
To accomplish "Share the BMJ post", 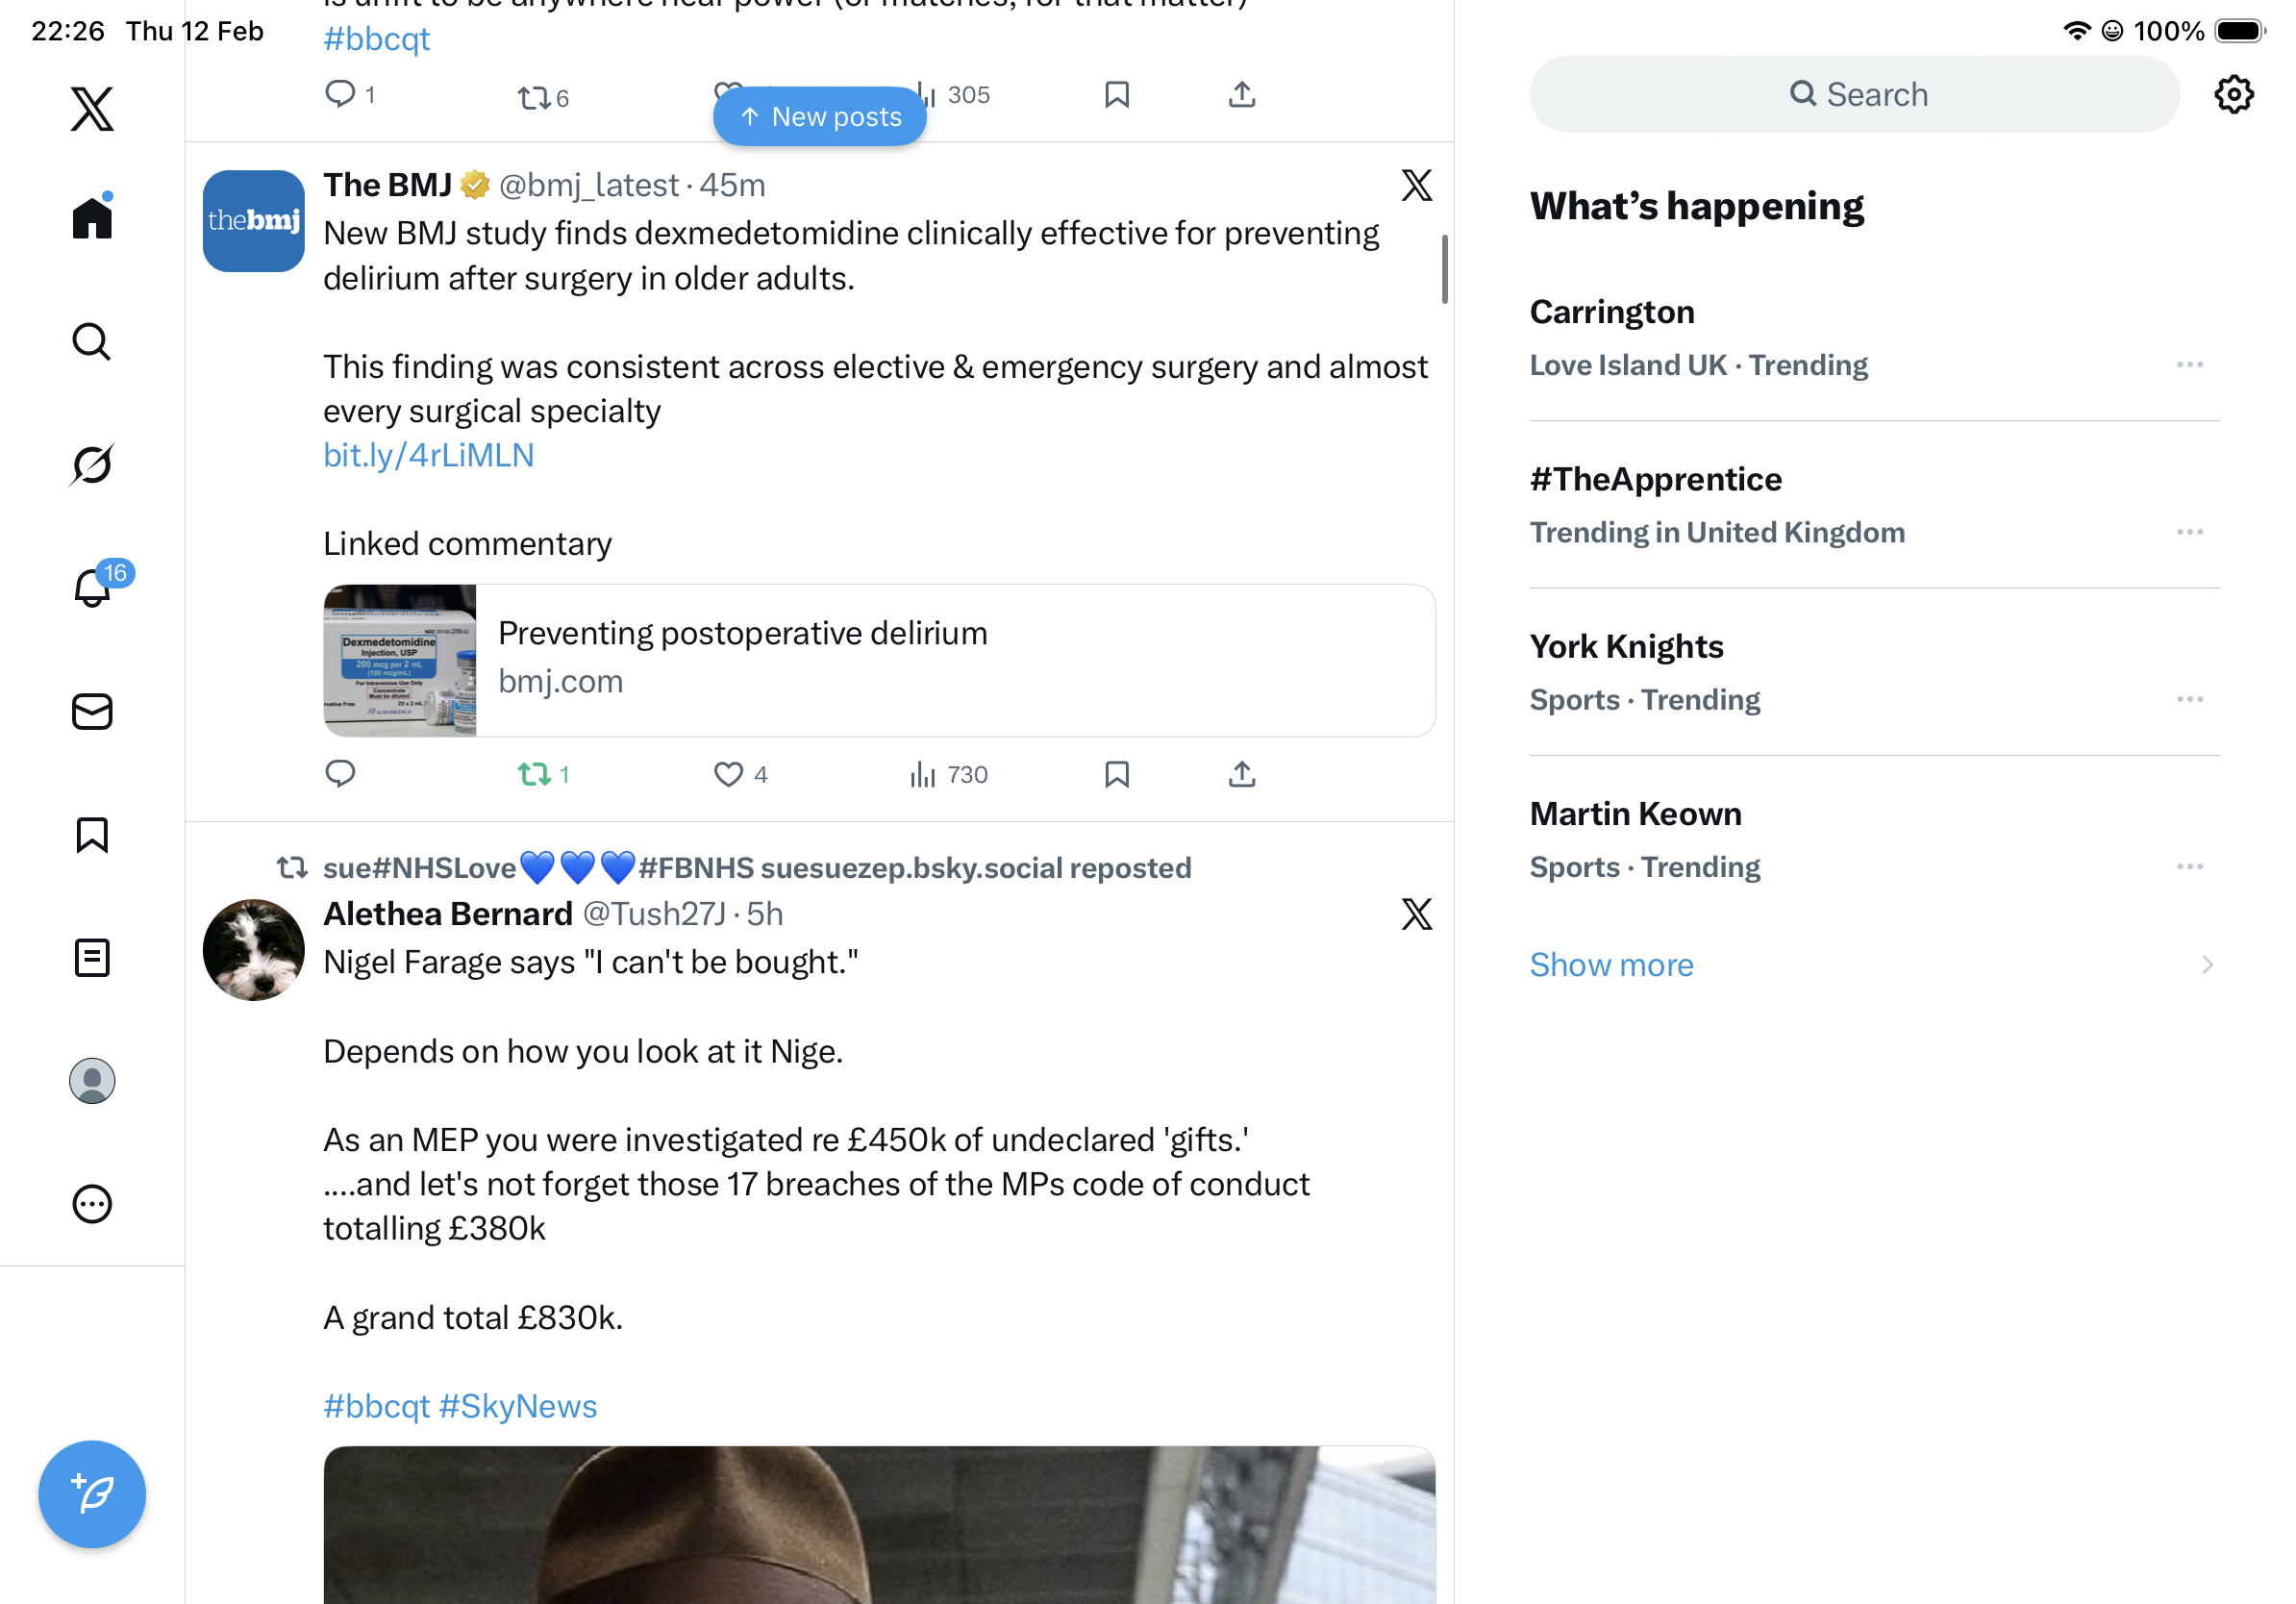I will [1241, 775].
